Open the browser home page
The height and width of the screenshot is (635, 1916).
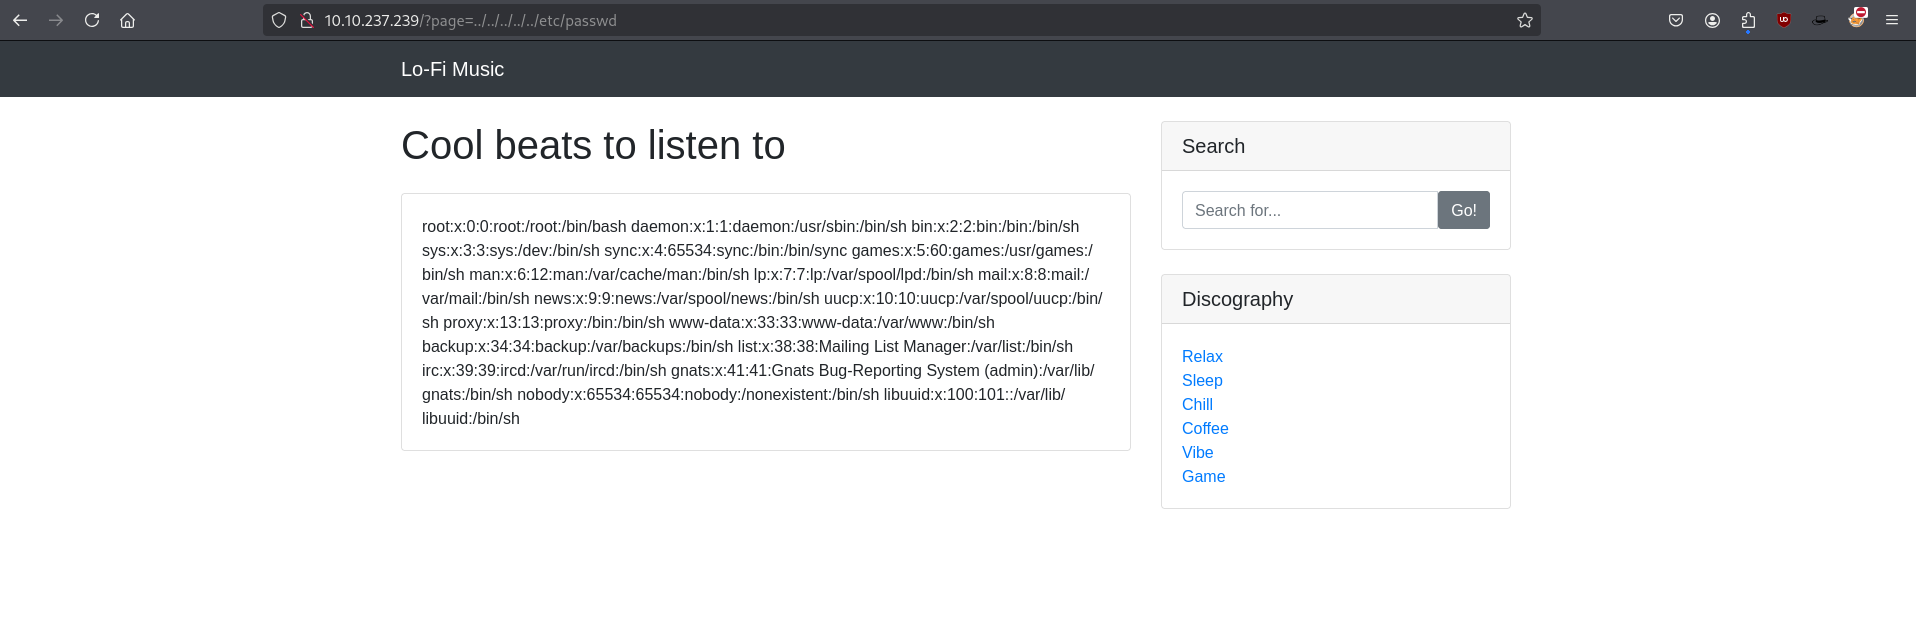128,20
